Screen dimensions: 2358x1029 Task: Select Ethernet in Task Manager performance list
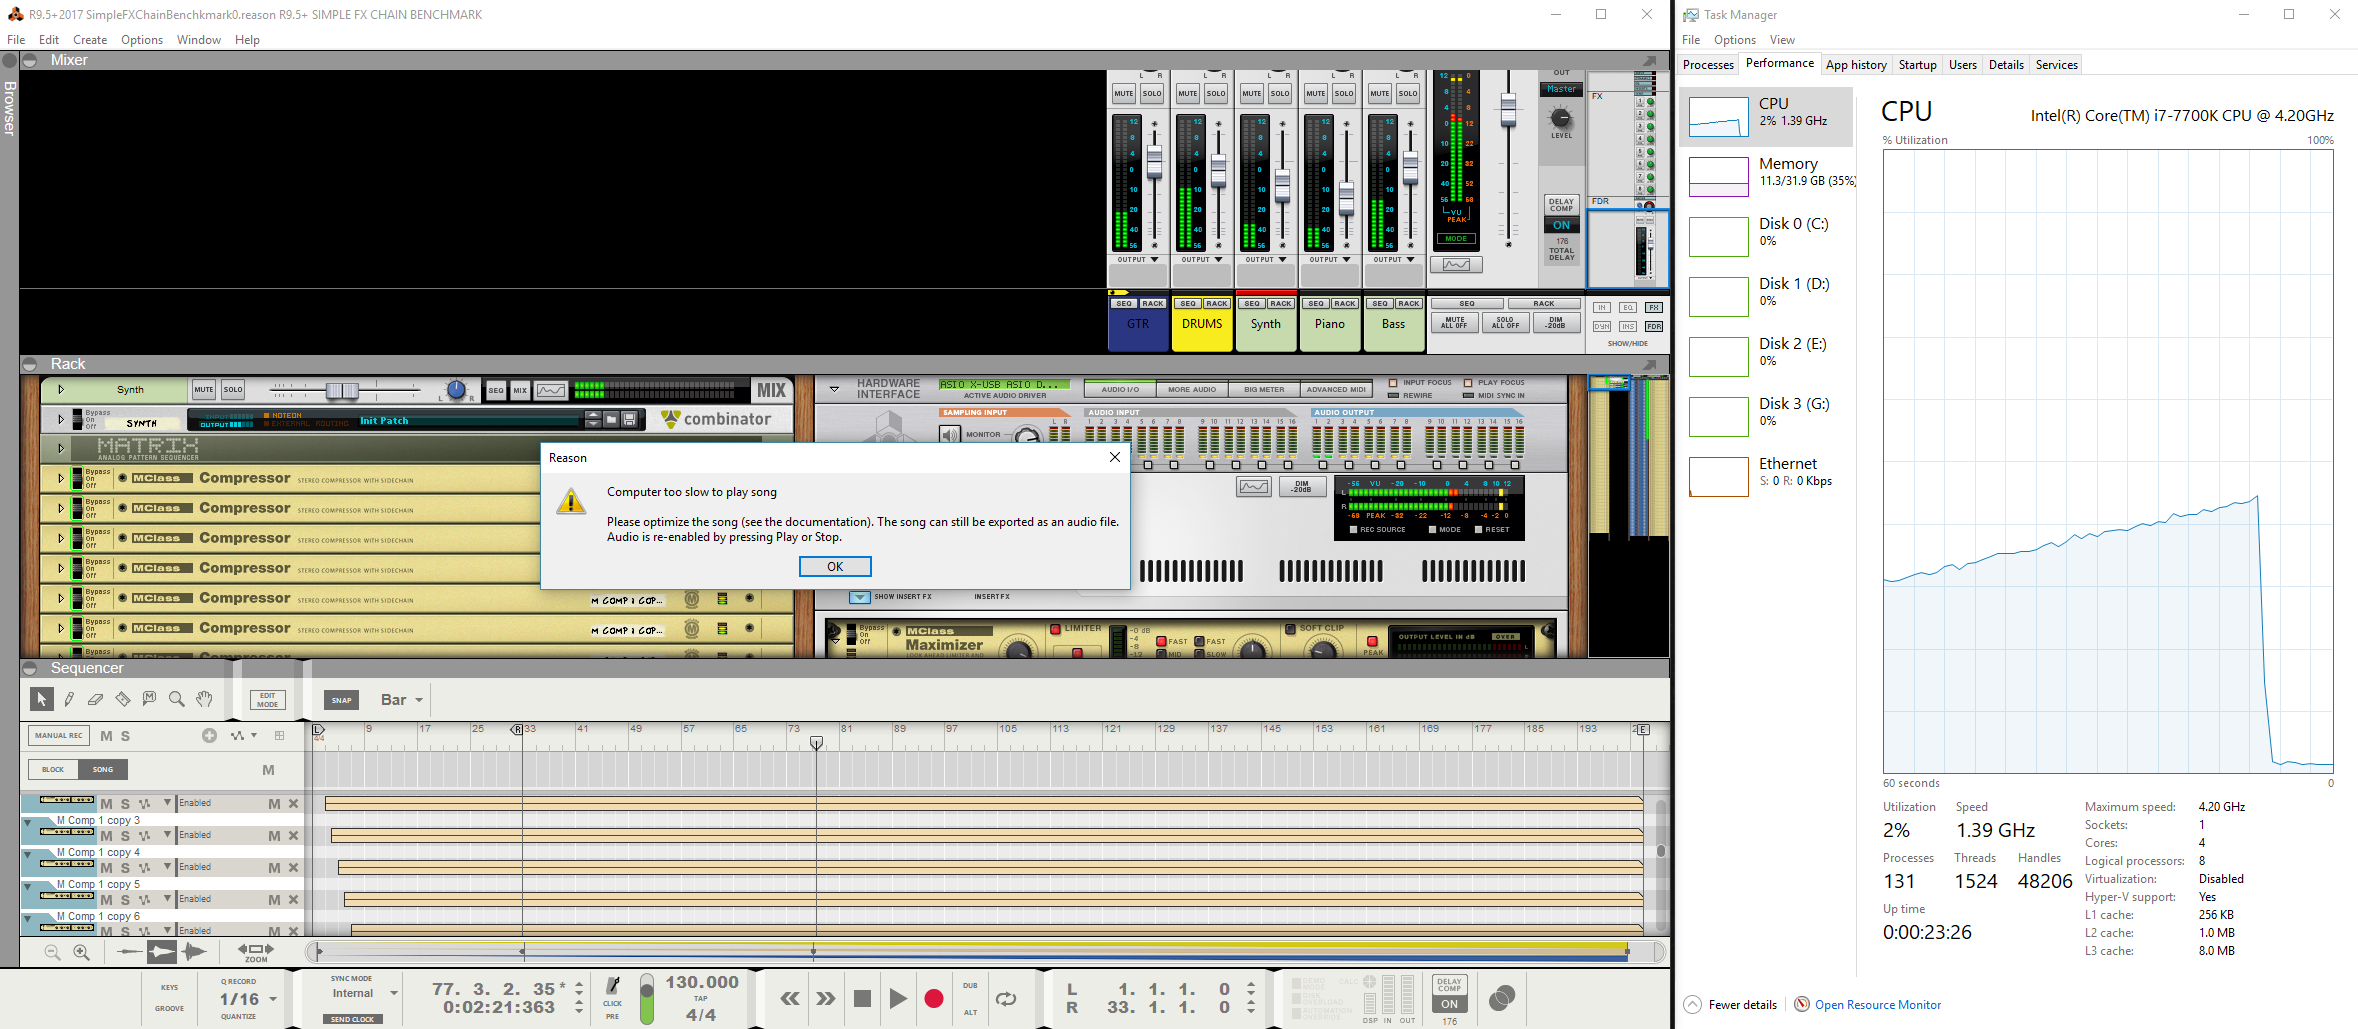point(1766,476)
